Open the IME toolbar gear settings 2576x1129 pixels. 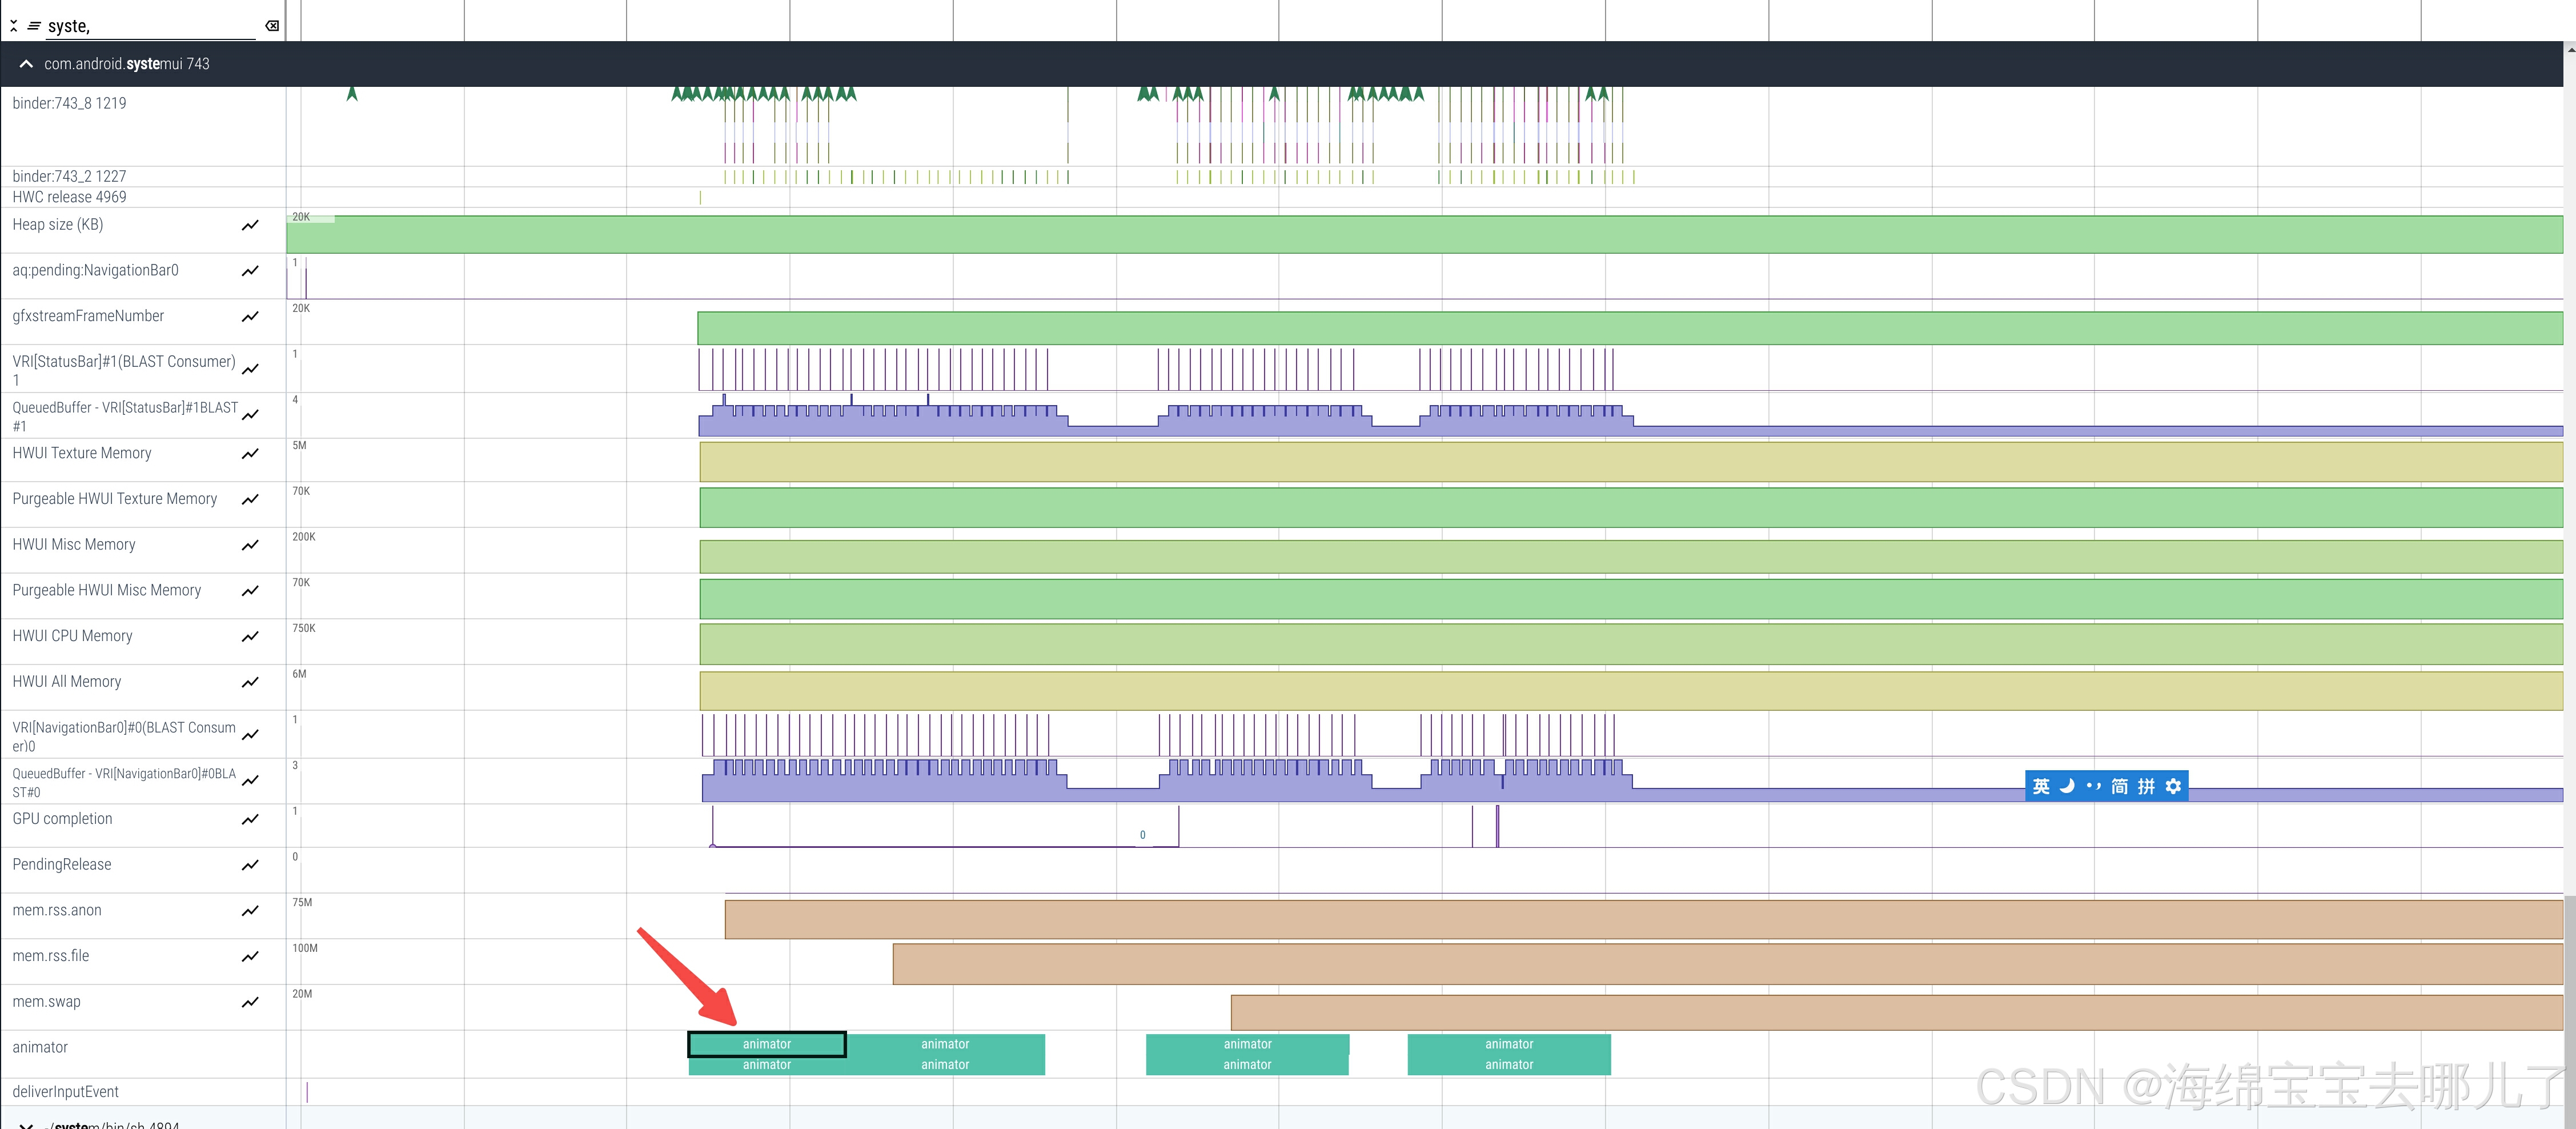2173,787
